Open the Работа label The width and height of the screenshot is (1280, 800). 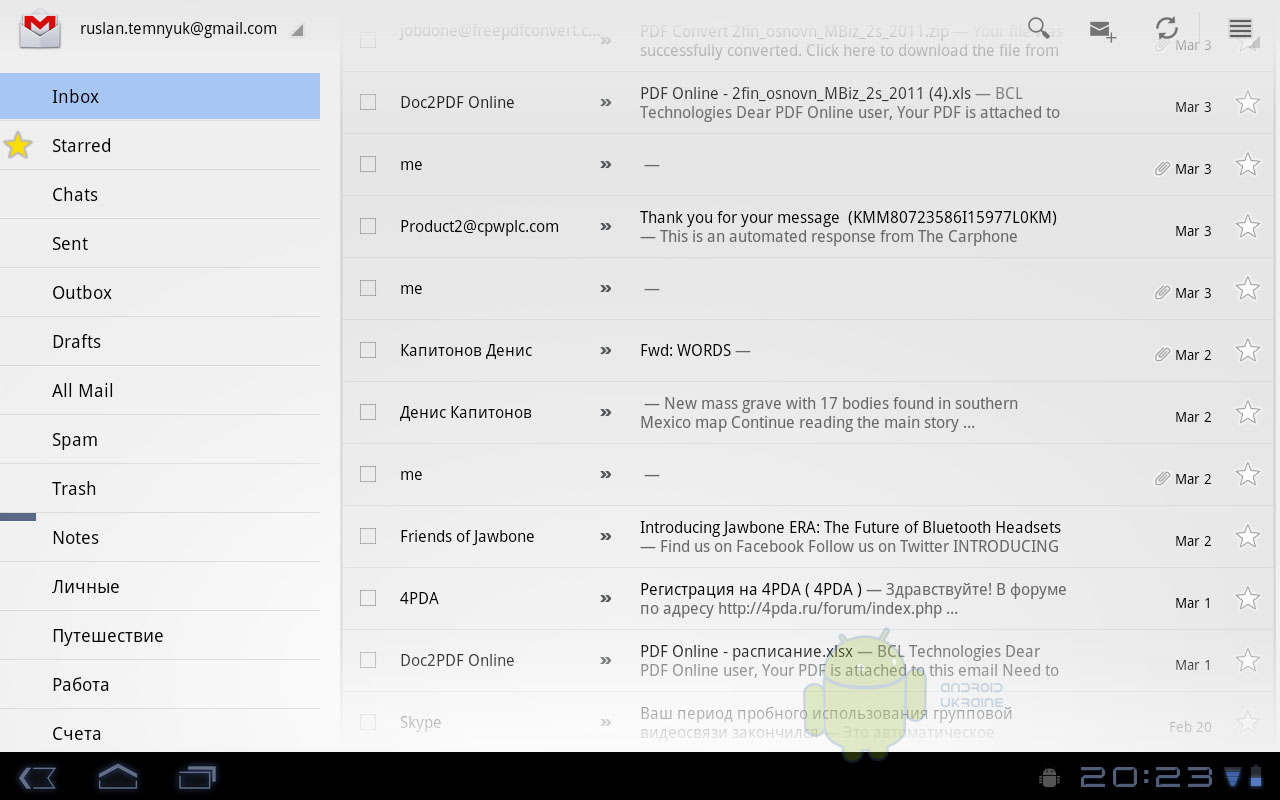coord(160,684)
